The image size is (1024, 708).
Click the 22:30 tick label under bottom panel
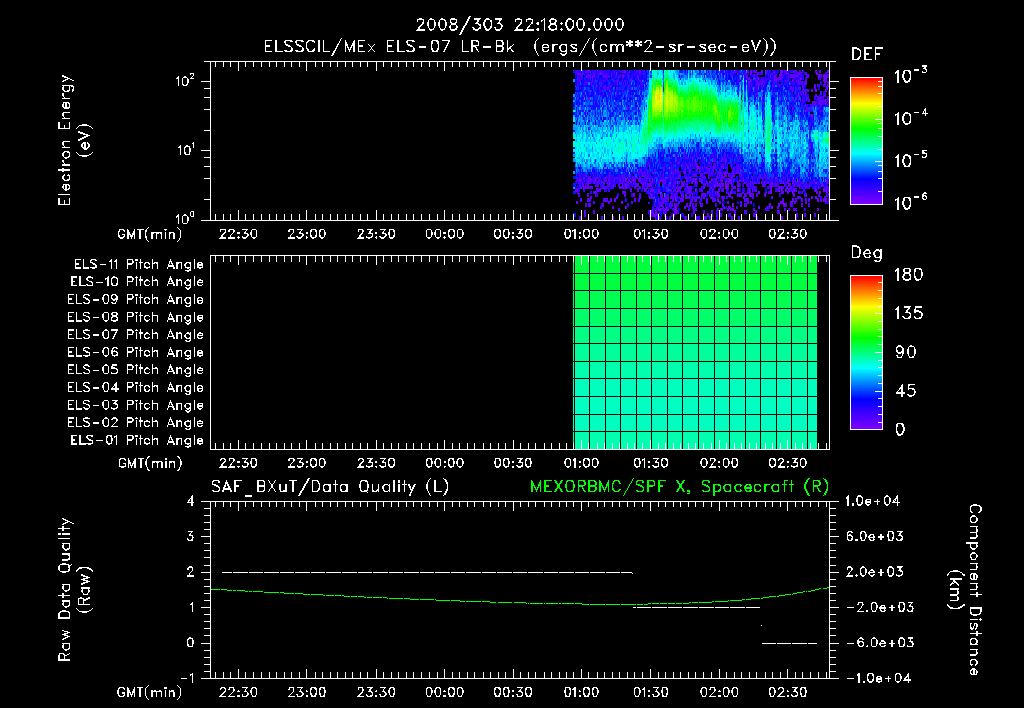(x=238, y=692)
